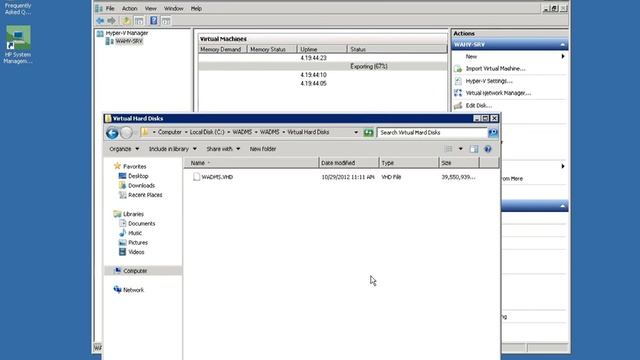This screenshot has height=360, width=640.
Task: Open HP System Management desktop shortcut
Action: click(18, 45)
